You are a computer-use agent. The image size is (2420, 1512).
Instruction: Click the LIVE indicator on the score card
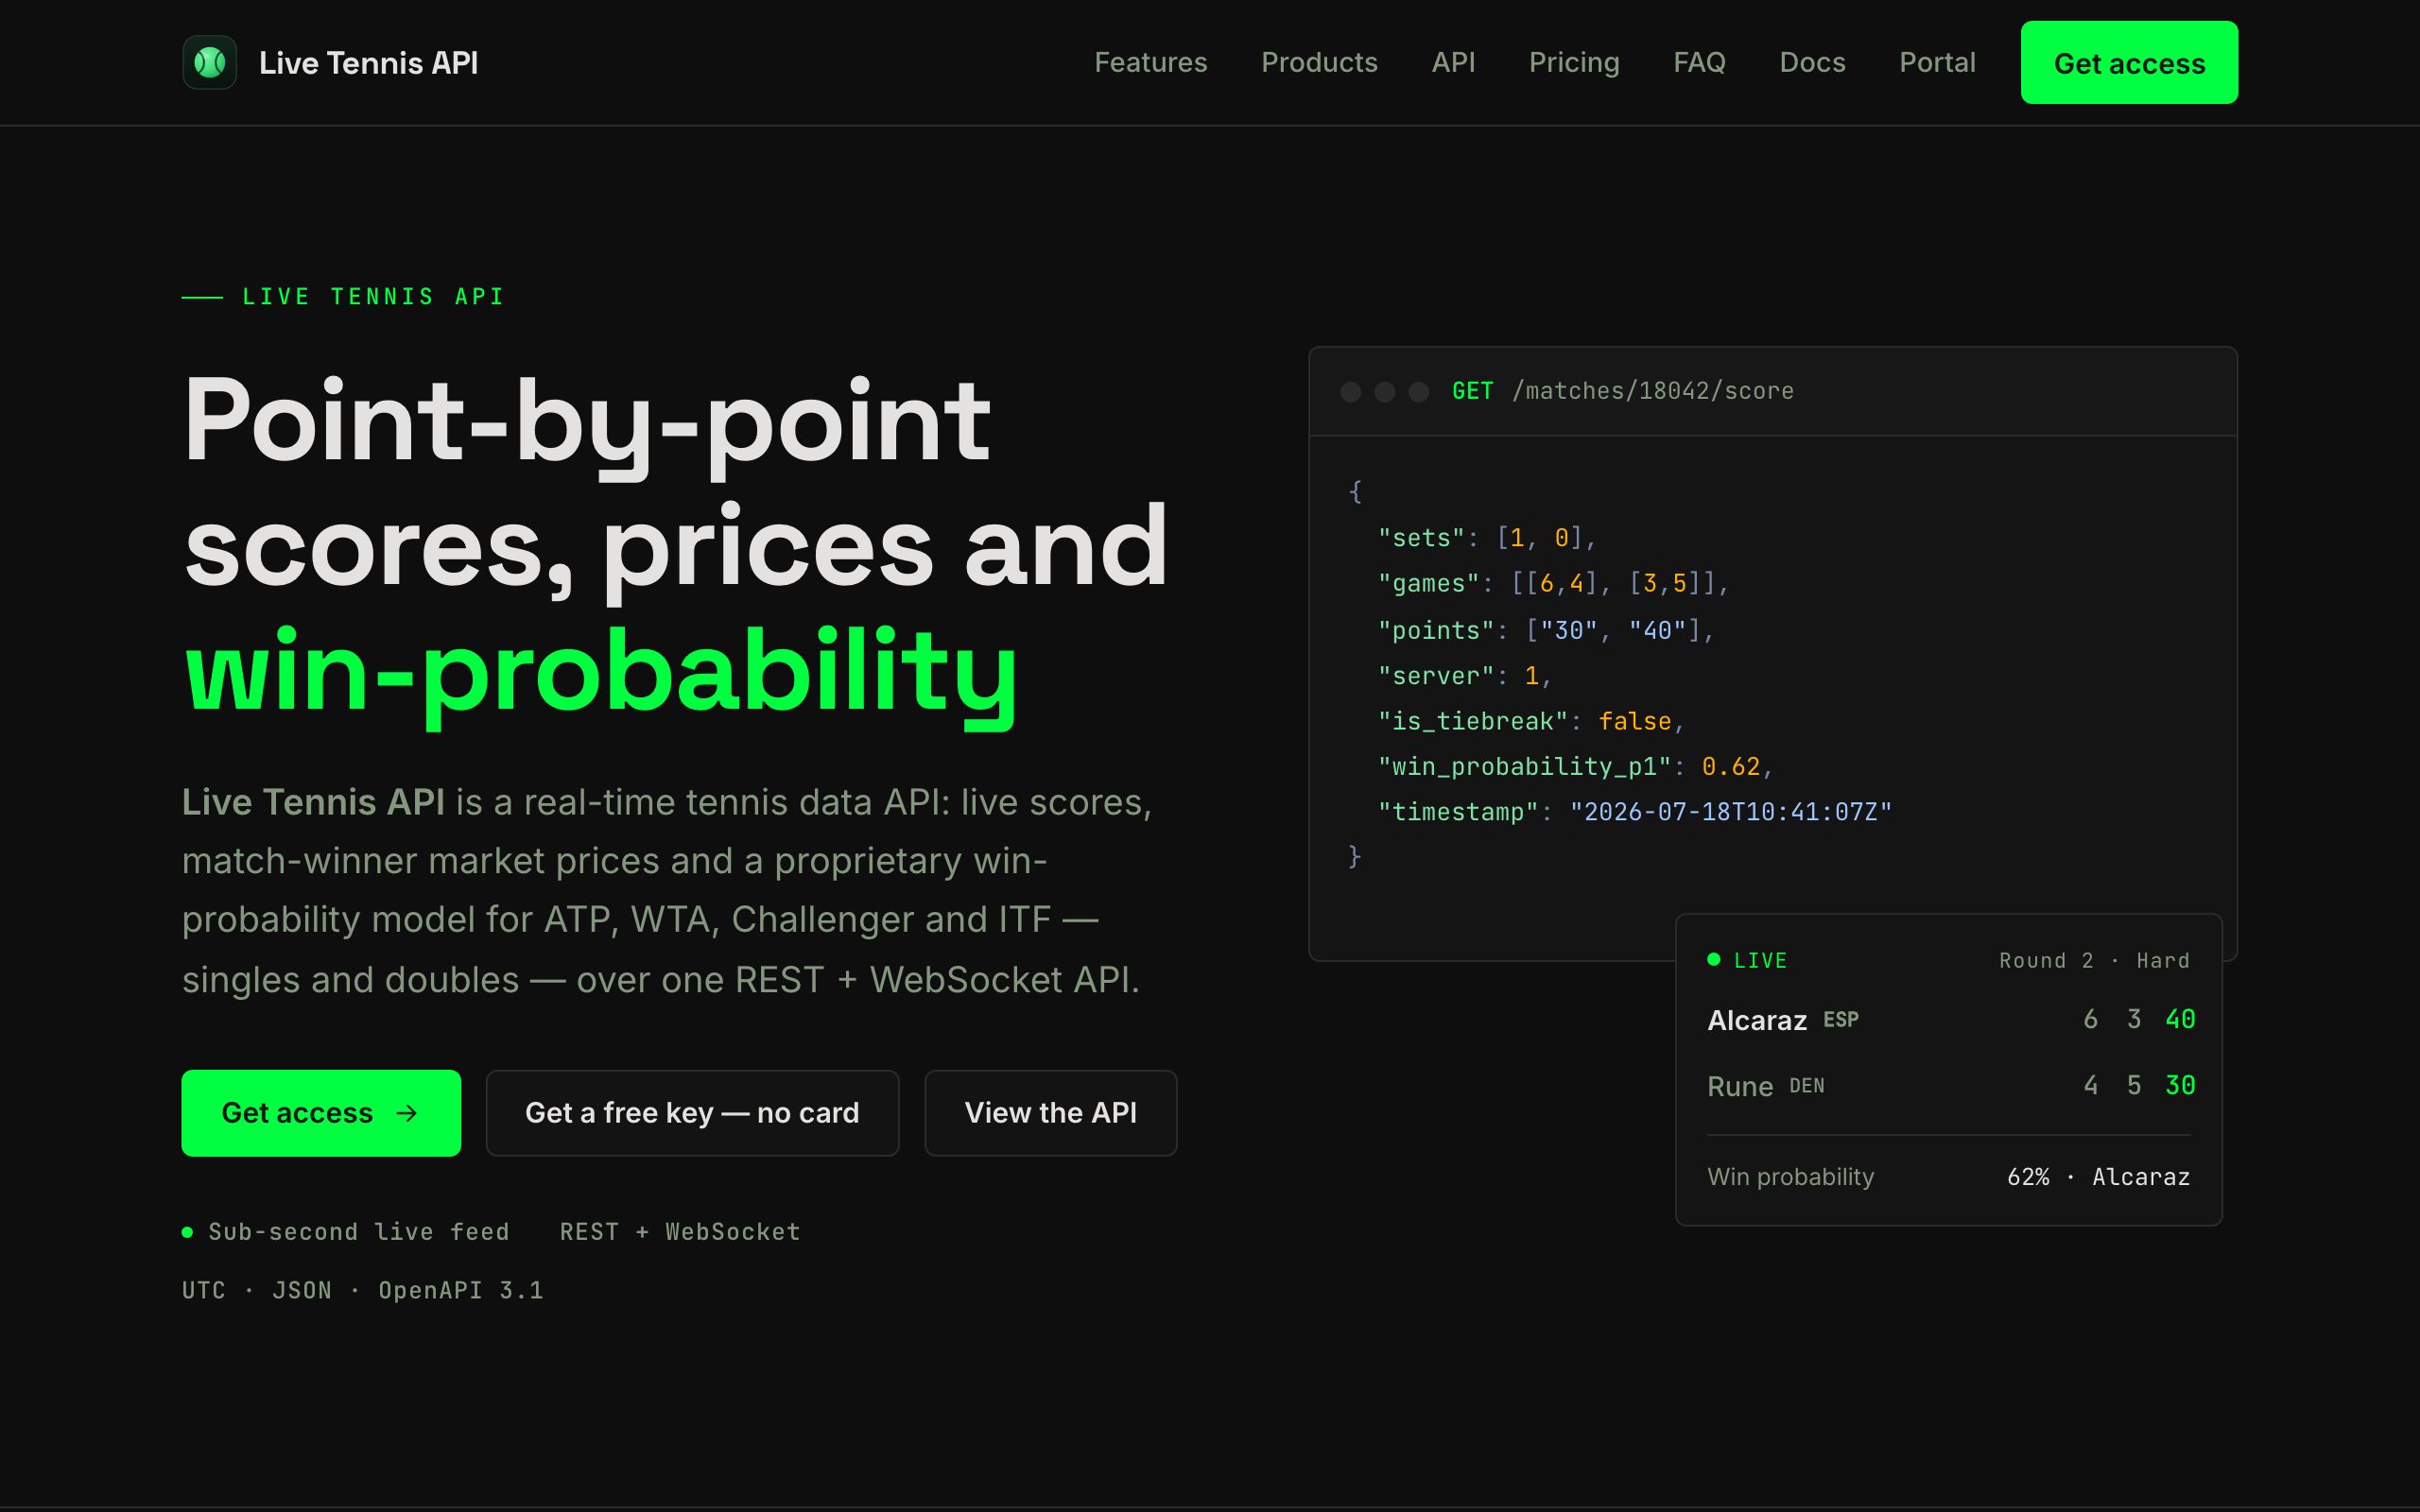click(1747, 960)
